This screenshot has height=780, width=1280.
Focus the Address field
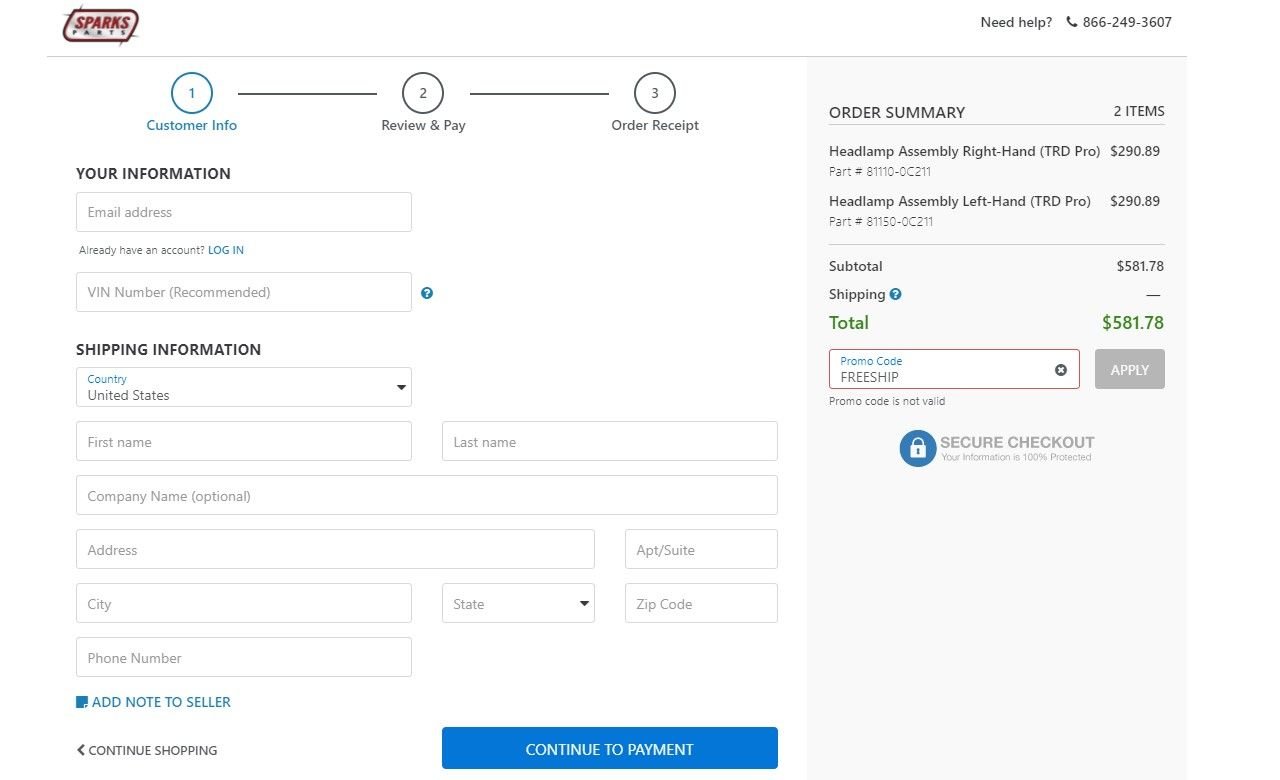pos(335,549)
